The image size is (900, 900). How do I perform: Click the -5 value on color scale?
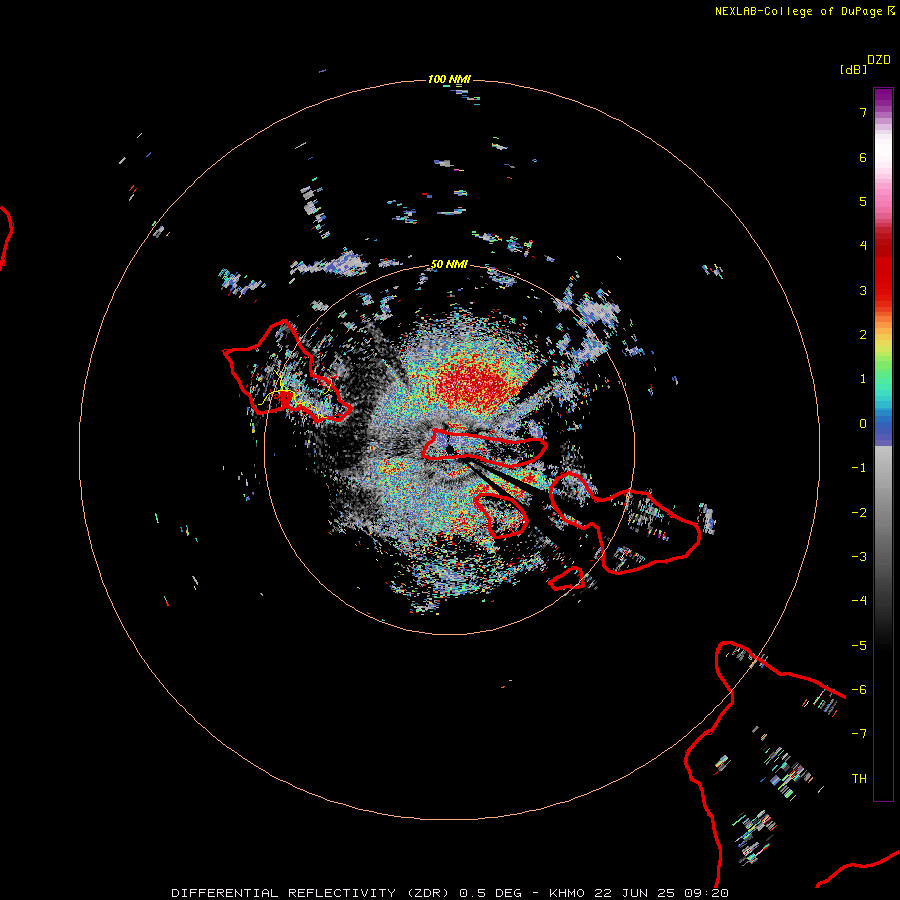859,646
